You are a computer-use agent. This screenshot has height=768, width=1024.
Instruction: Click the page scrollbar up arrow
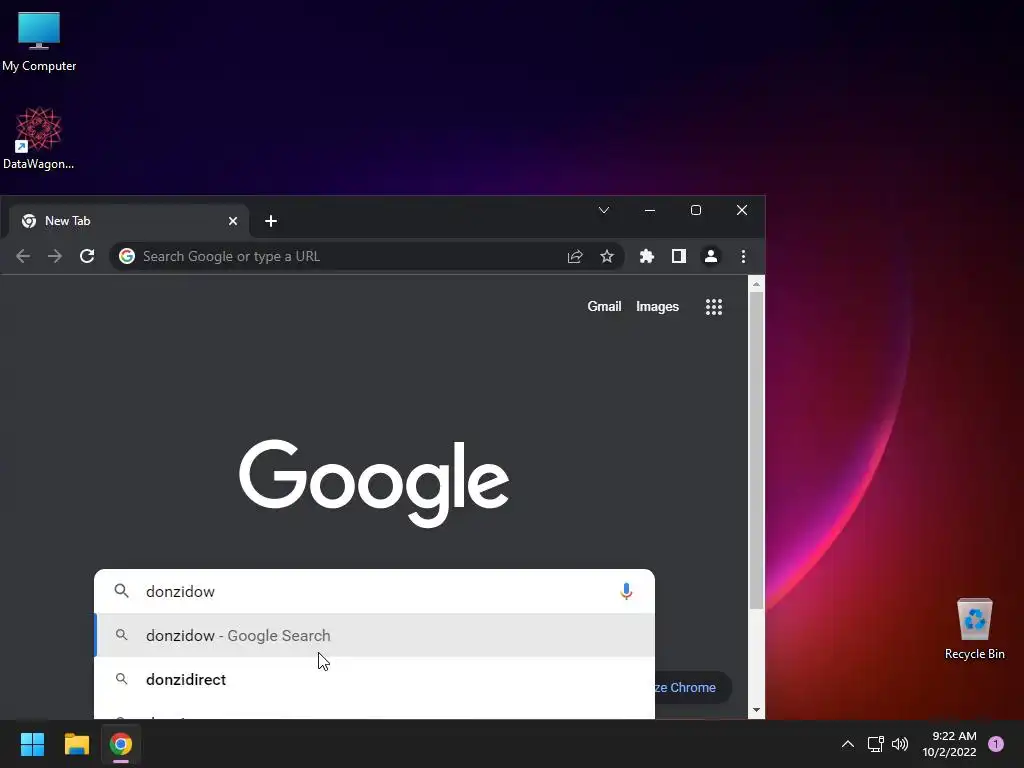756,283
